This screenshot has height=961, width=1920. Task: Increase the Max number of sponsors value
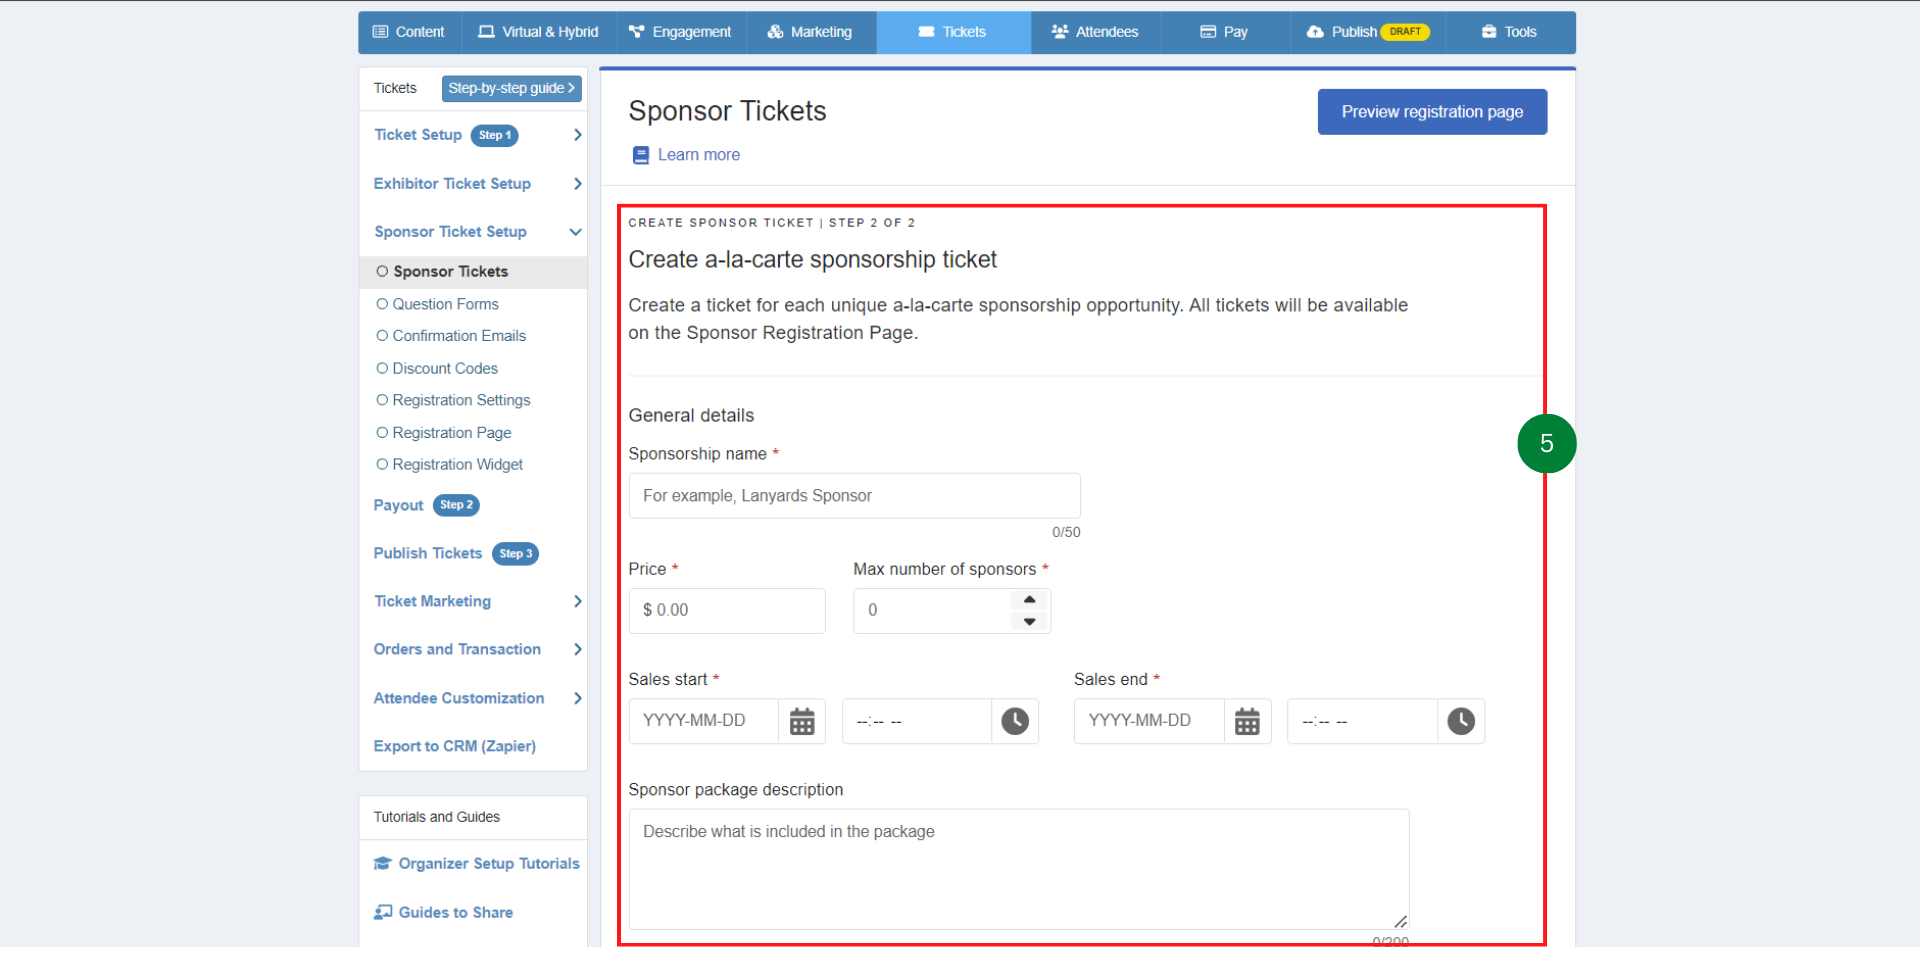click(x=1029, y=600)
